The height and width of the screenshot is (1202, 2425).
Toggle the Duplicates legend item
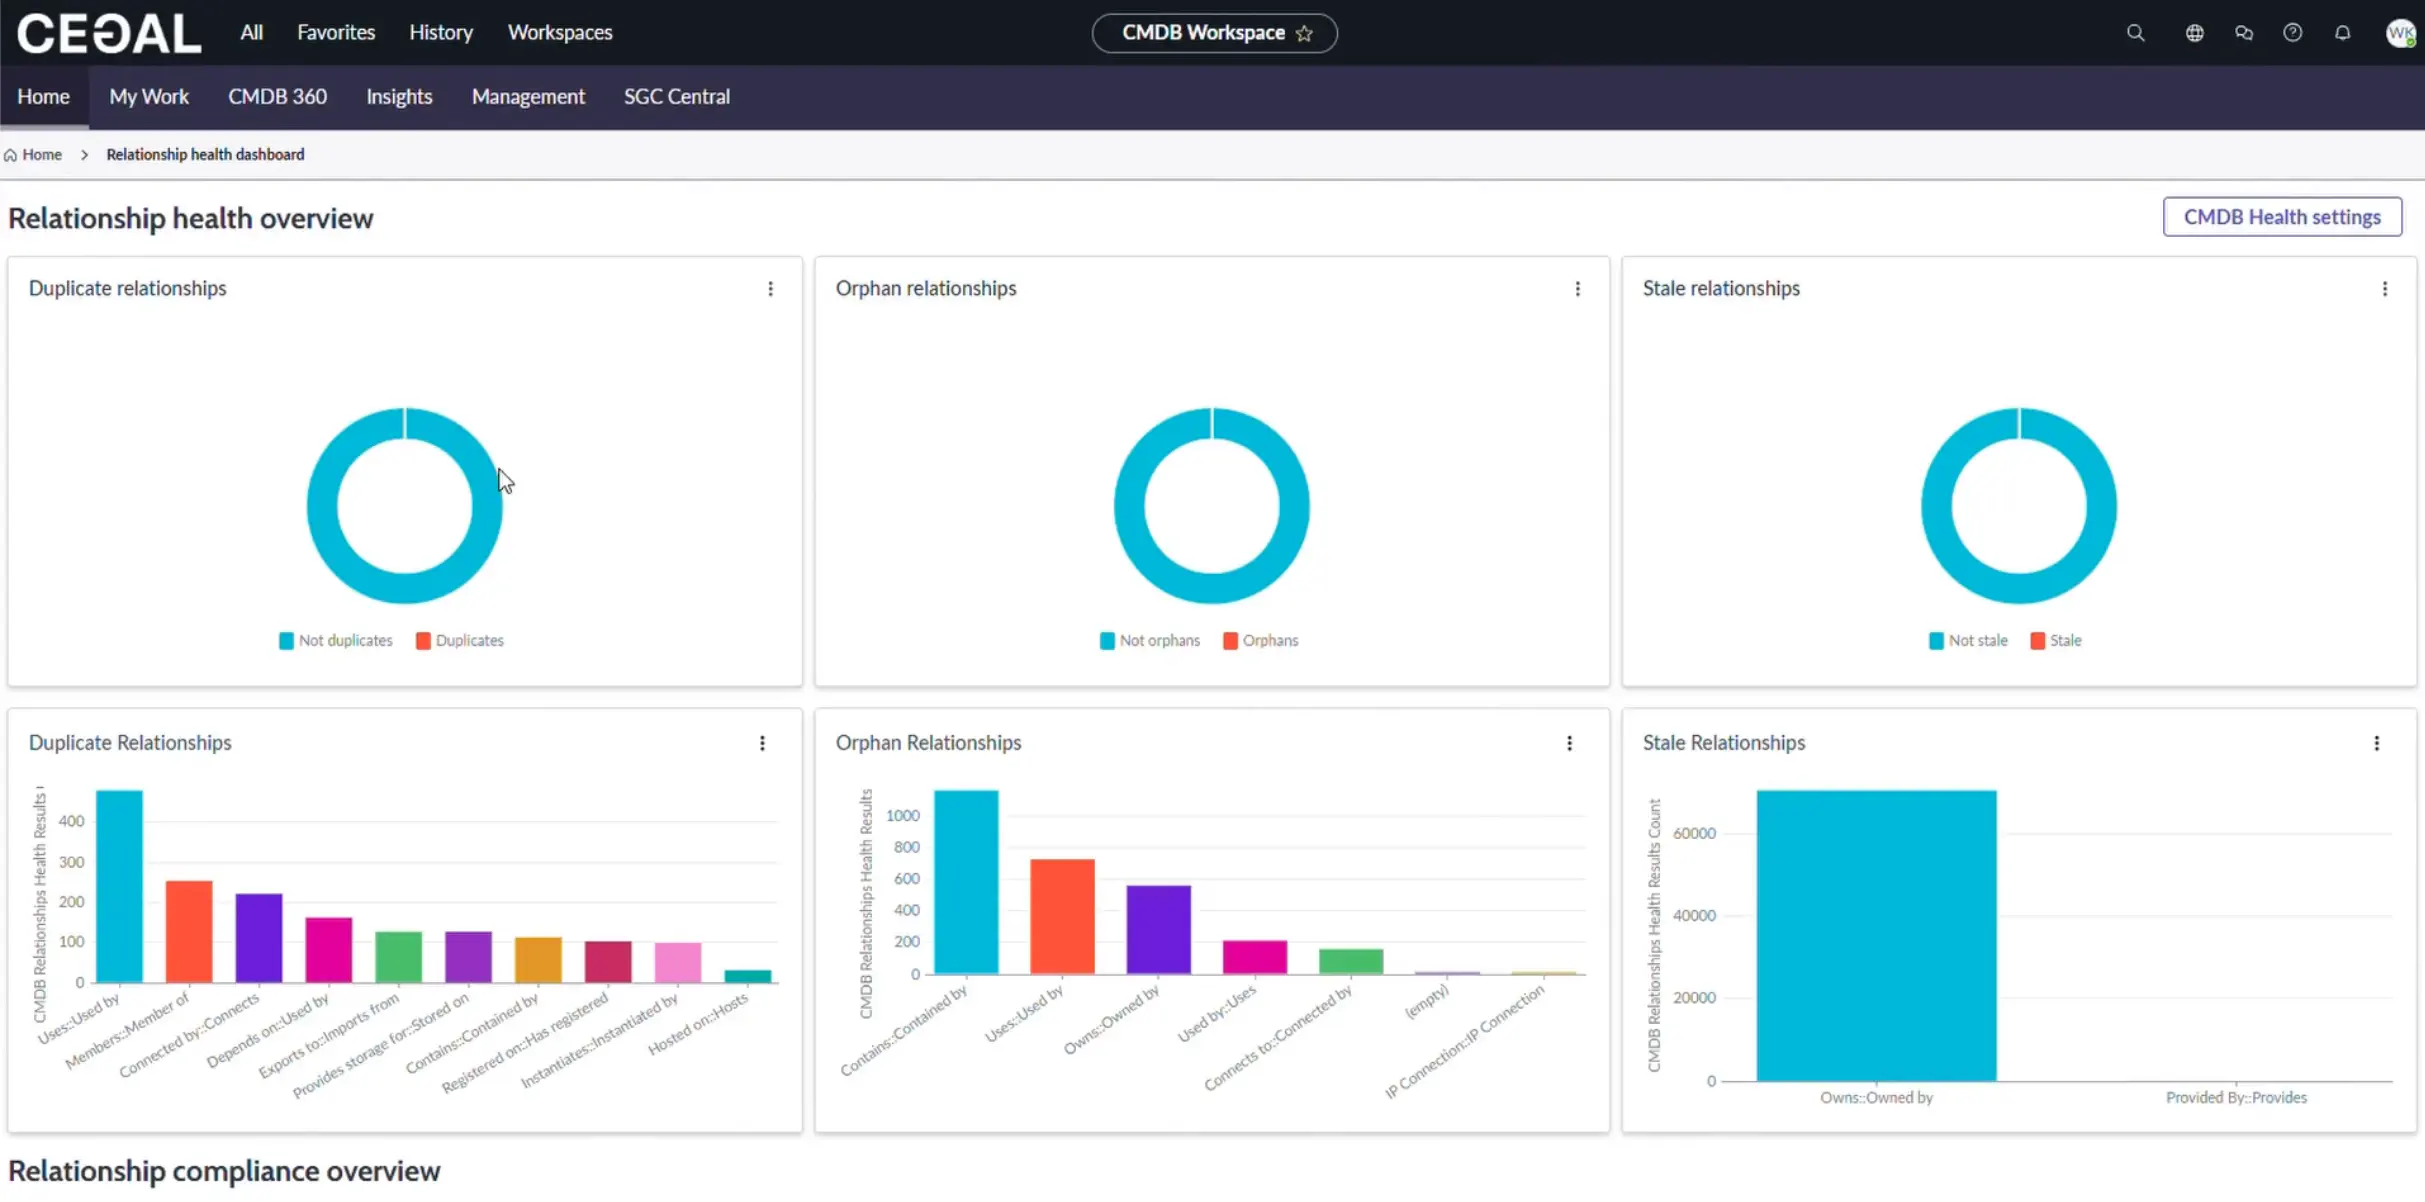coord(468,641)
